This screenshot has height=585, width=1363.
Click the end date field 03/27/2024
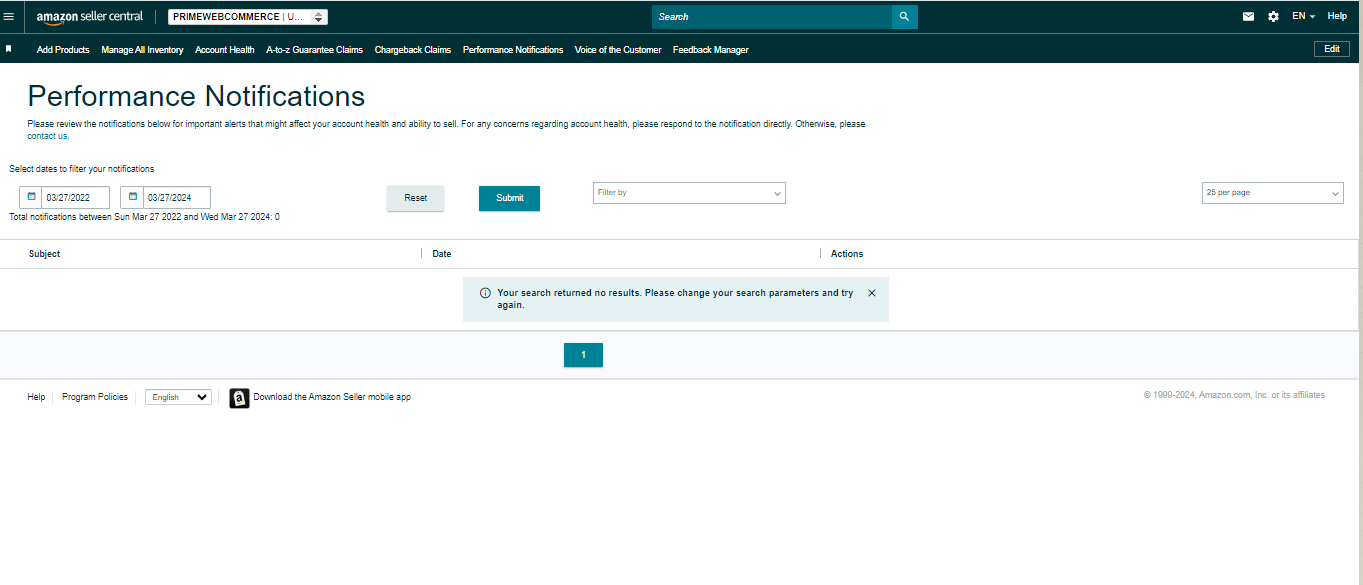(x=177, y=198)
